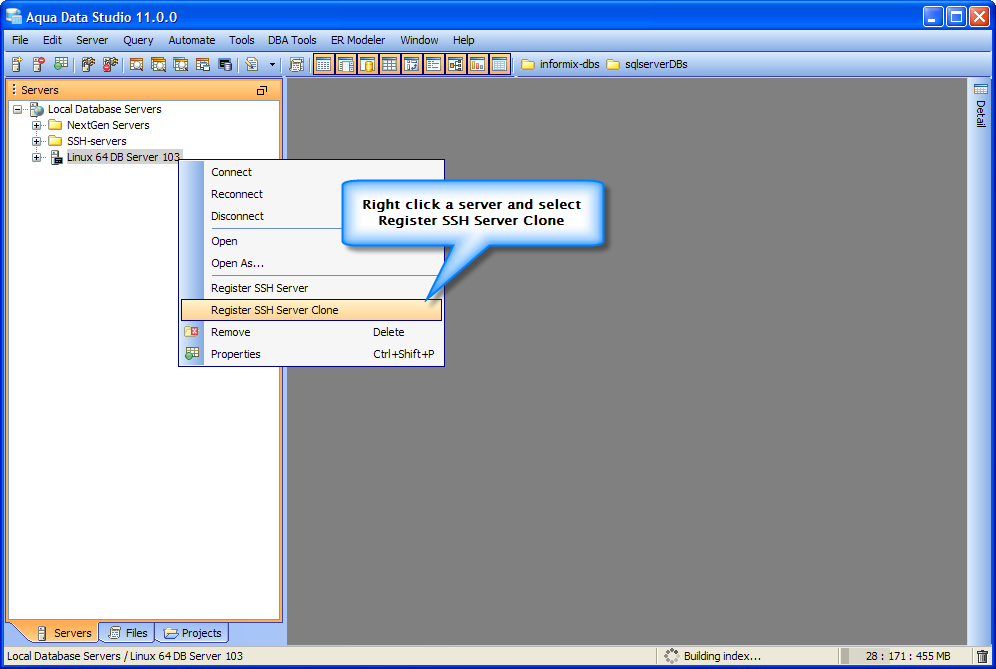Choose Properties from the context menu
Viewport: 996px width, 669px height.
(311, 355)
